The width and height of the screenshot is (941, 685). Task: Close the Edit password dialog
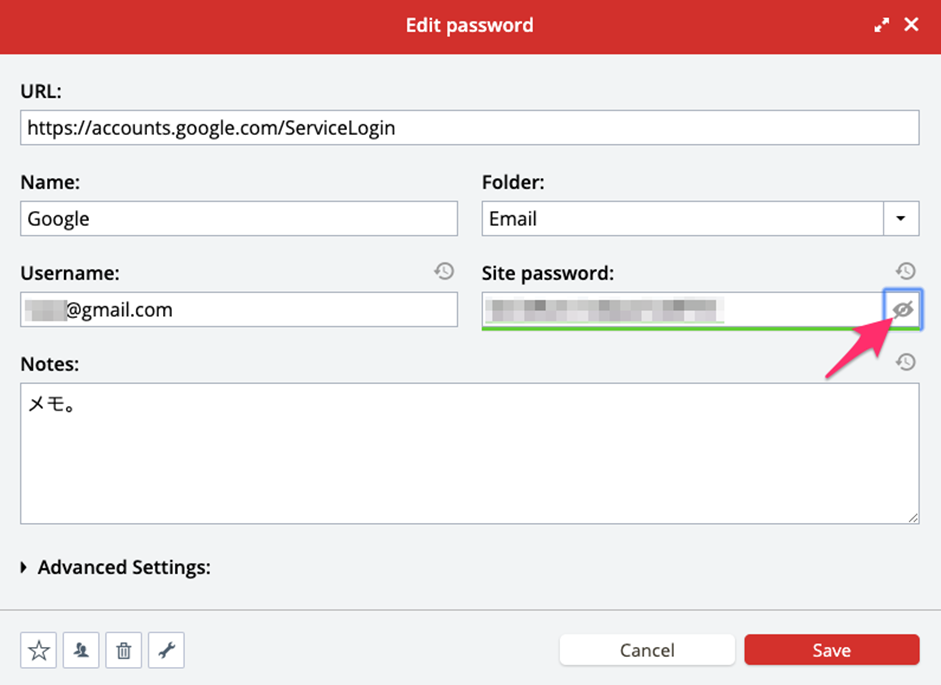tap(911, 25)
